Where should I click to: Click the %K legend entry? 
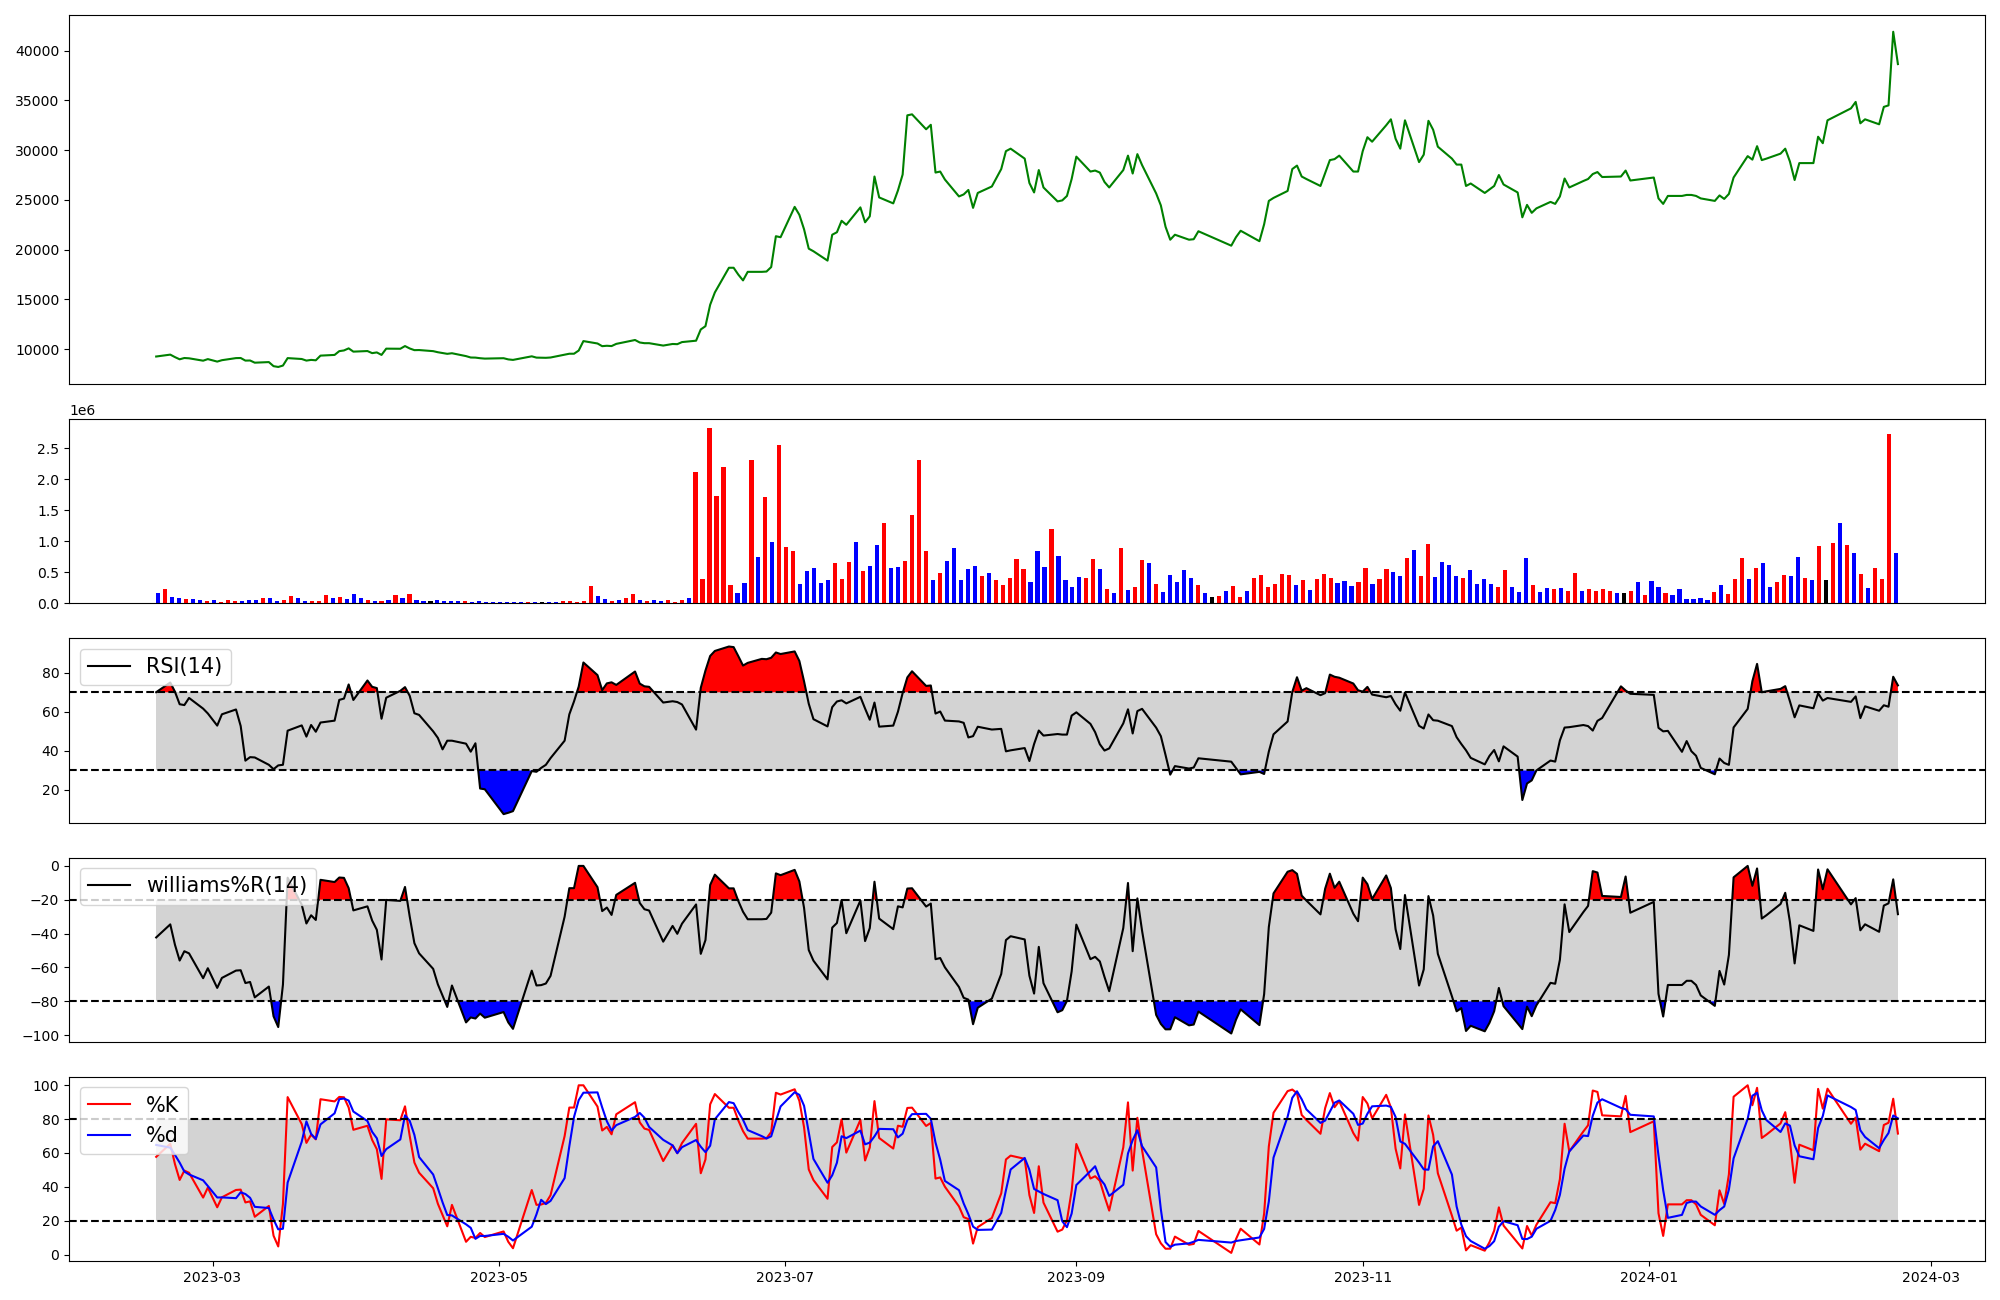pyautogui.click(x=162, y=1105)
